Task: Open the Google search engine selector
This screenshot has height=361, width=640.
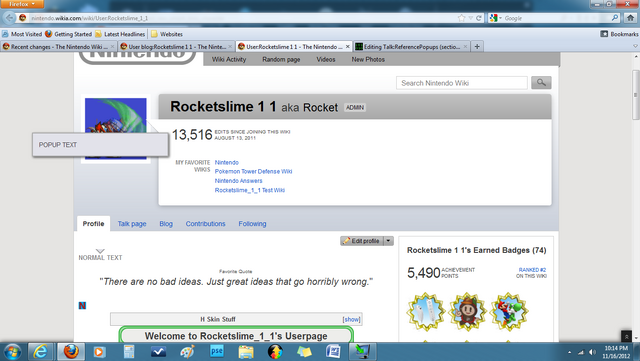Action: 496,18
